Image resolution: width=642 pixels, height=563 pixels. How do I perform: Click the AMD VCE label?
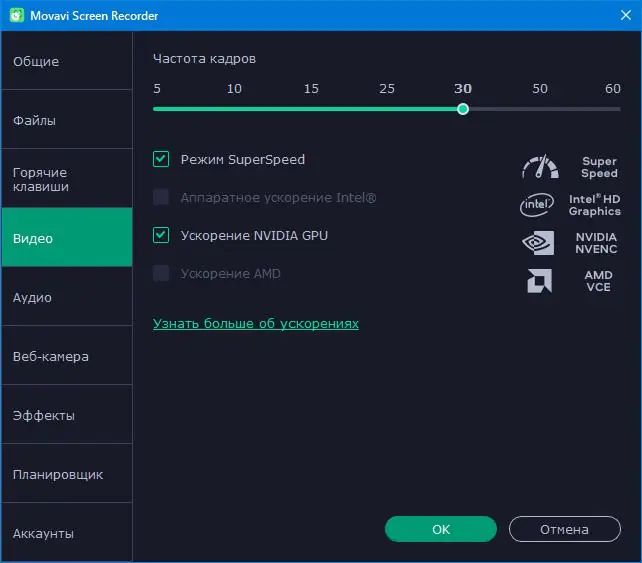coord(598,281)
